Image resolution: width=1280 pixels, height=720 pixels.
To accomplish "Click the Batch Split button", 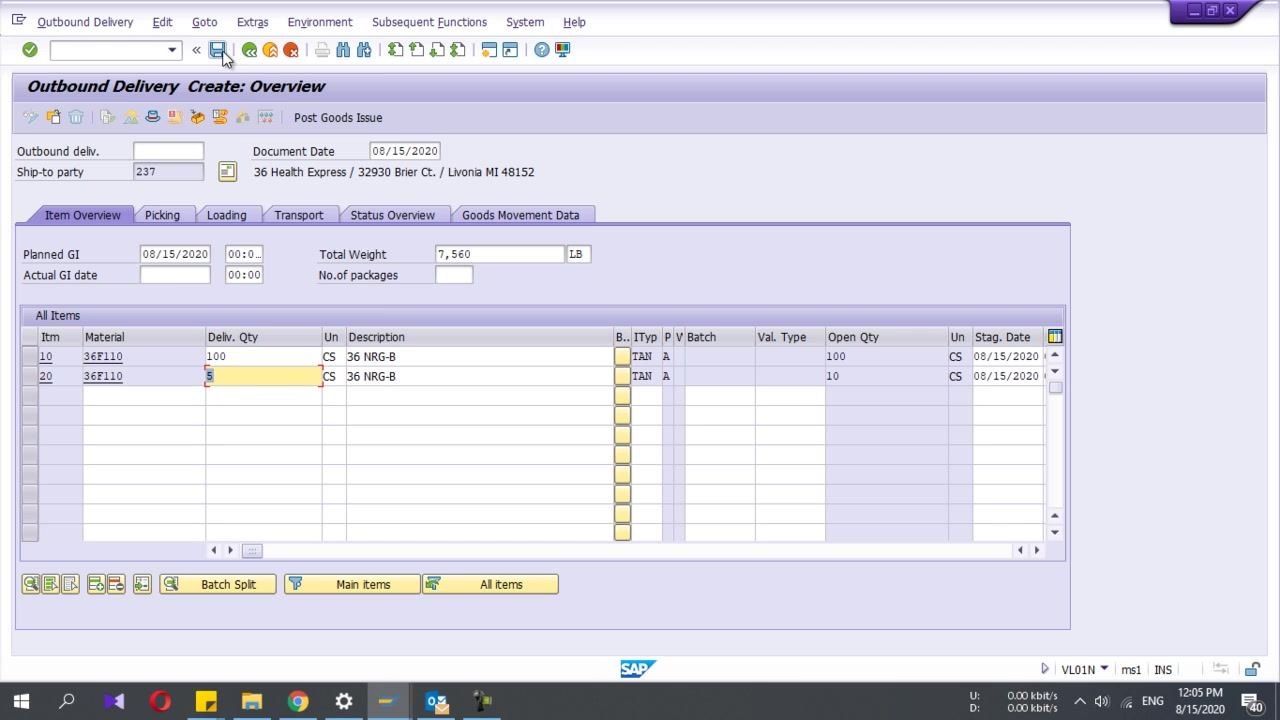I will point(218,584).
